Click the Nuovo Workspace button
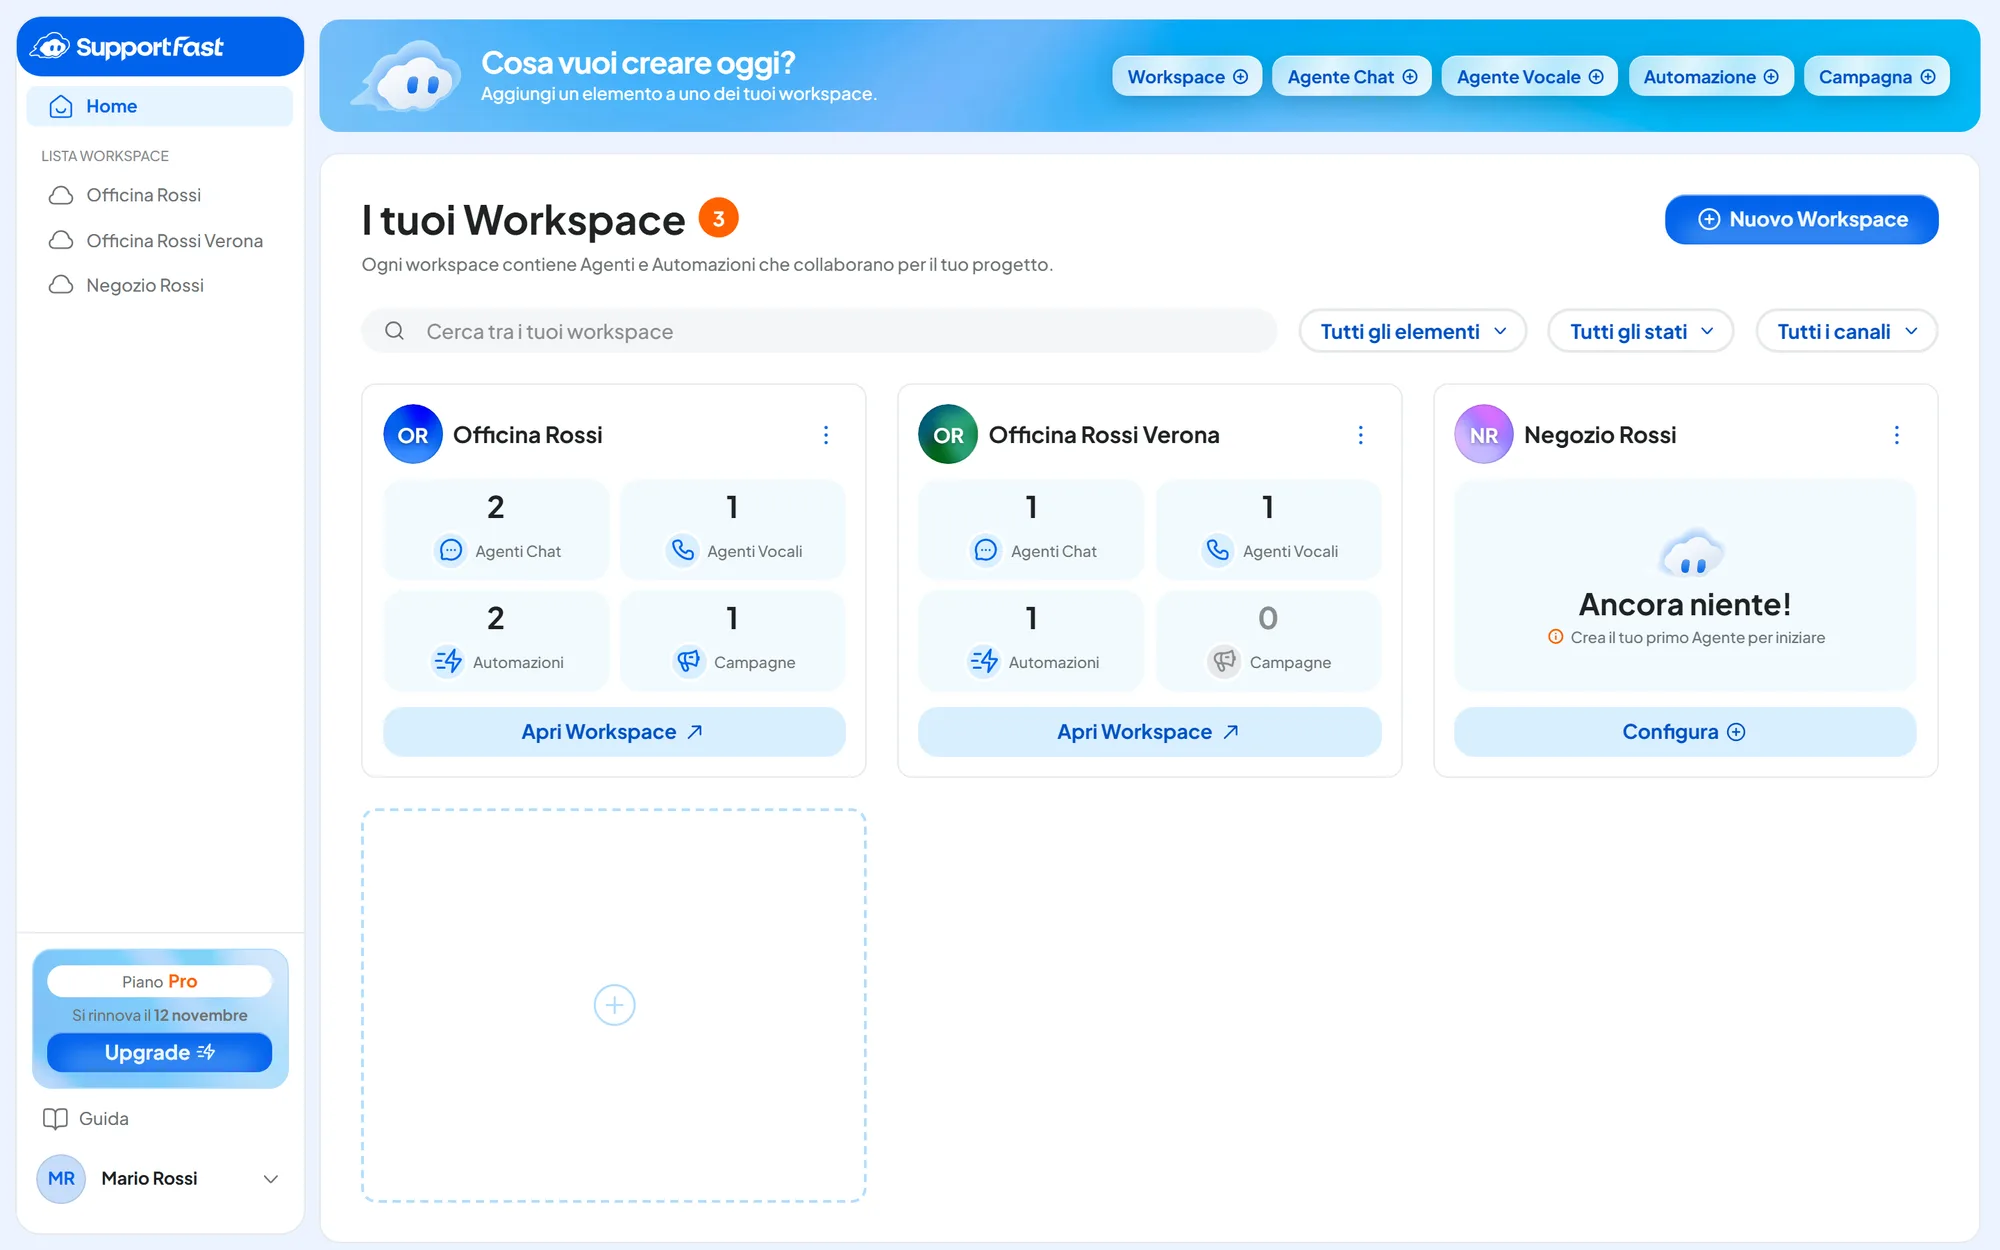 1802,219
